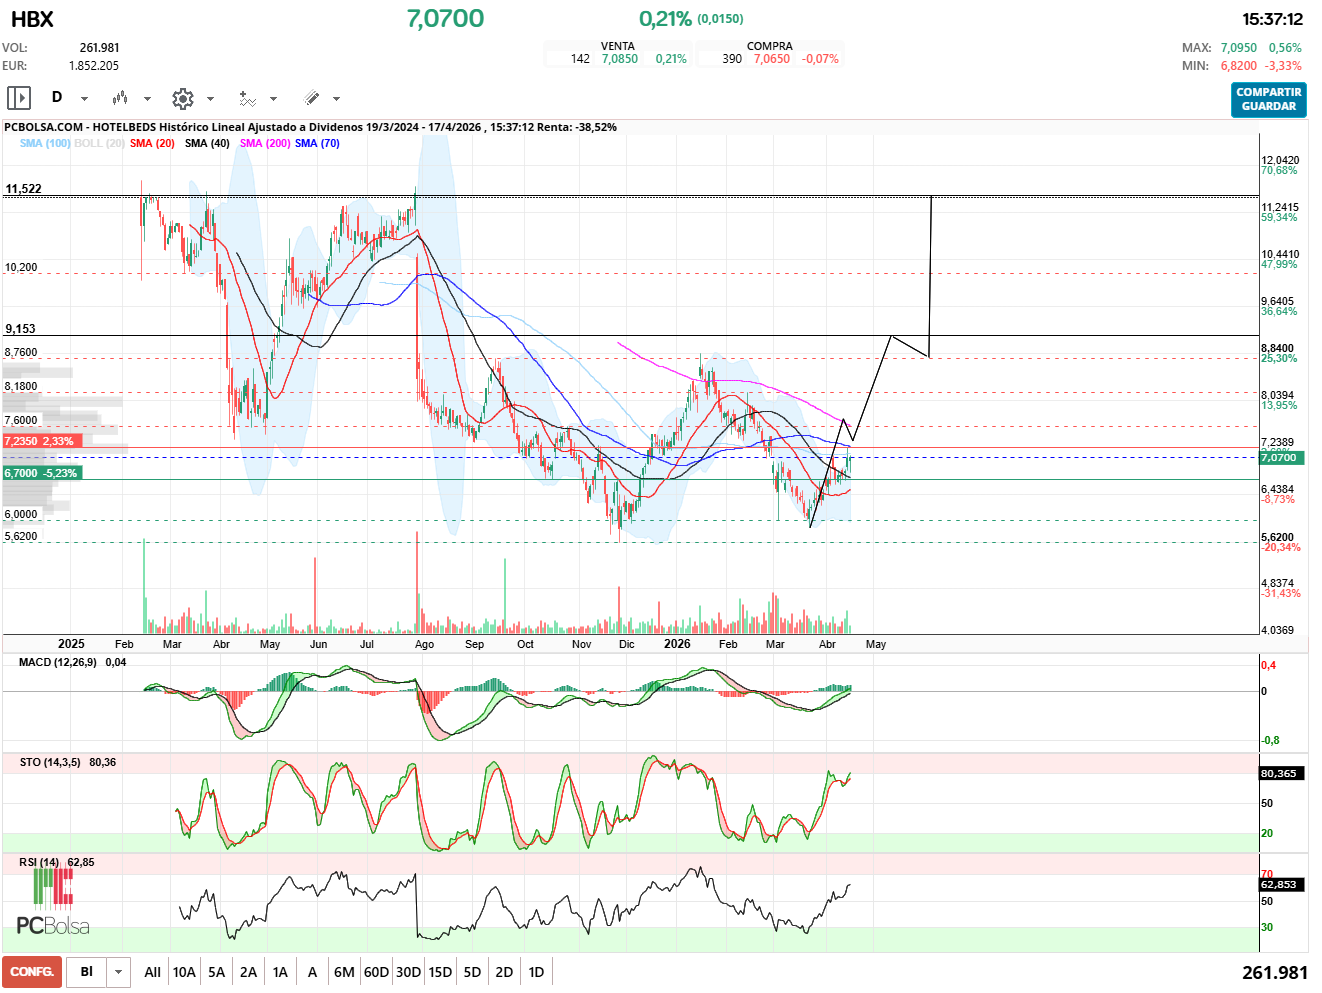Open the candlestick chart type icon
This screenshot has width=1322, height=993.
click(x=120, y=98)
